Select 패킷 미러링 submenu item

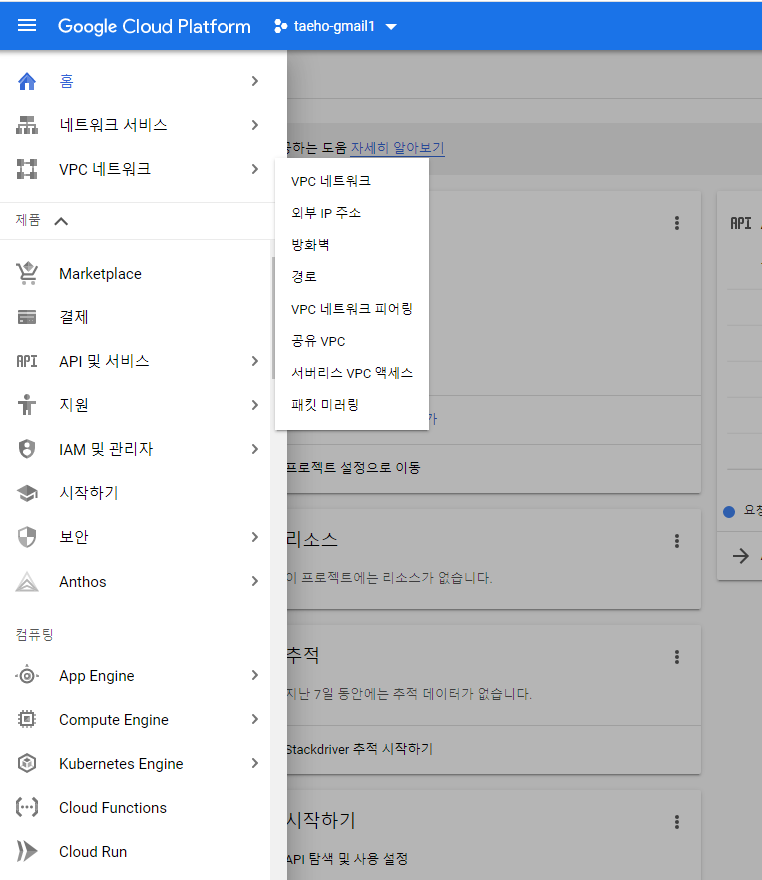point(352,405)
